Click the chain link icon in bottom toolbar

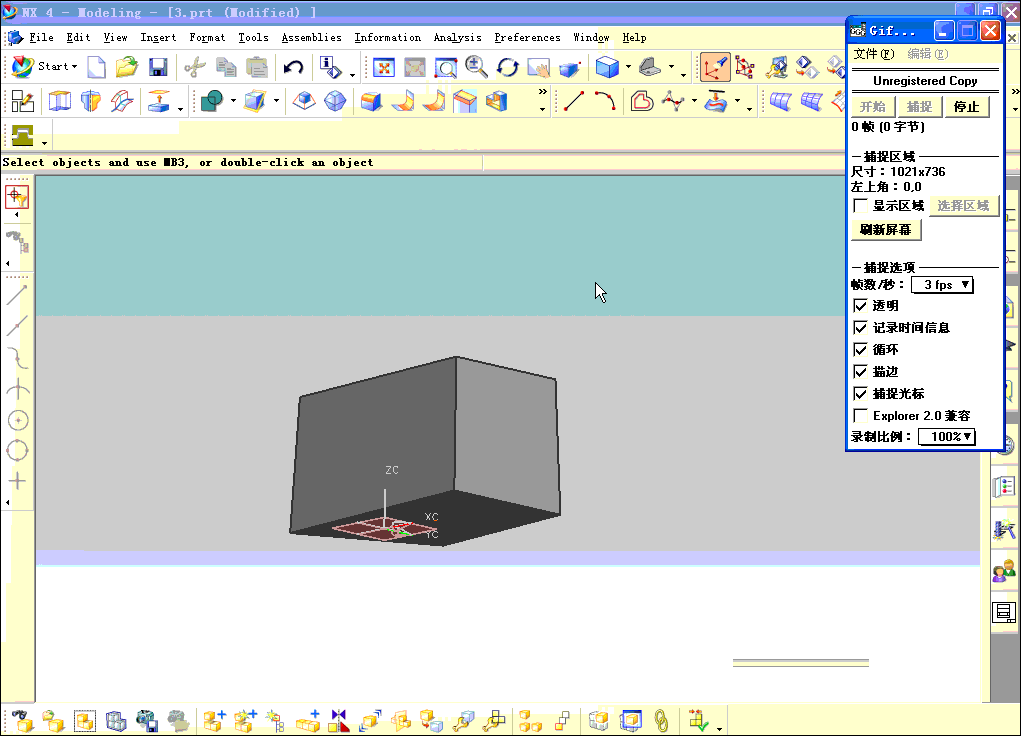661,721
